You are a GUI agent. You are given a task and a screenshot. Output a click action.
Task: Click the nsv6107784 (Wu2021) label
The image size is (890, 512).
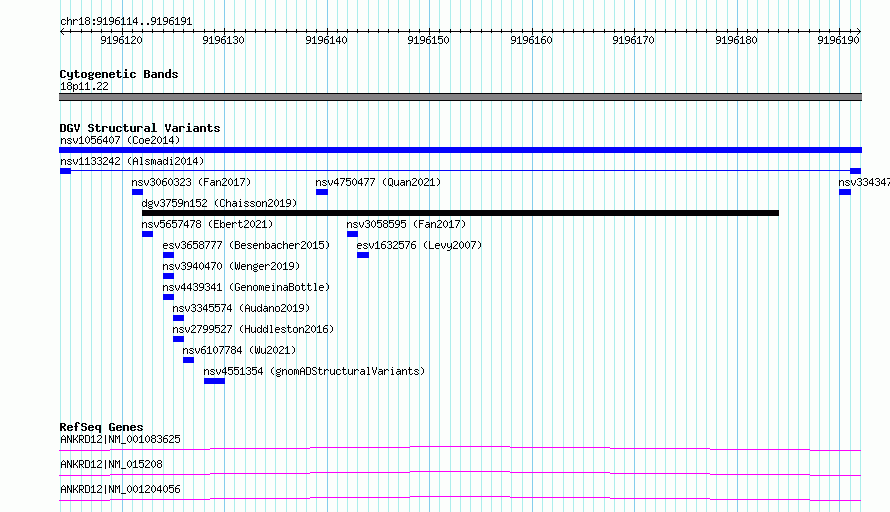click(239, 350)
